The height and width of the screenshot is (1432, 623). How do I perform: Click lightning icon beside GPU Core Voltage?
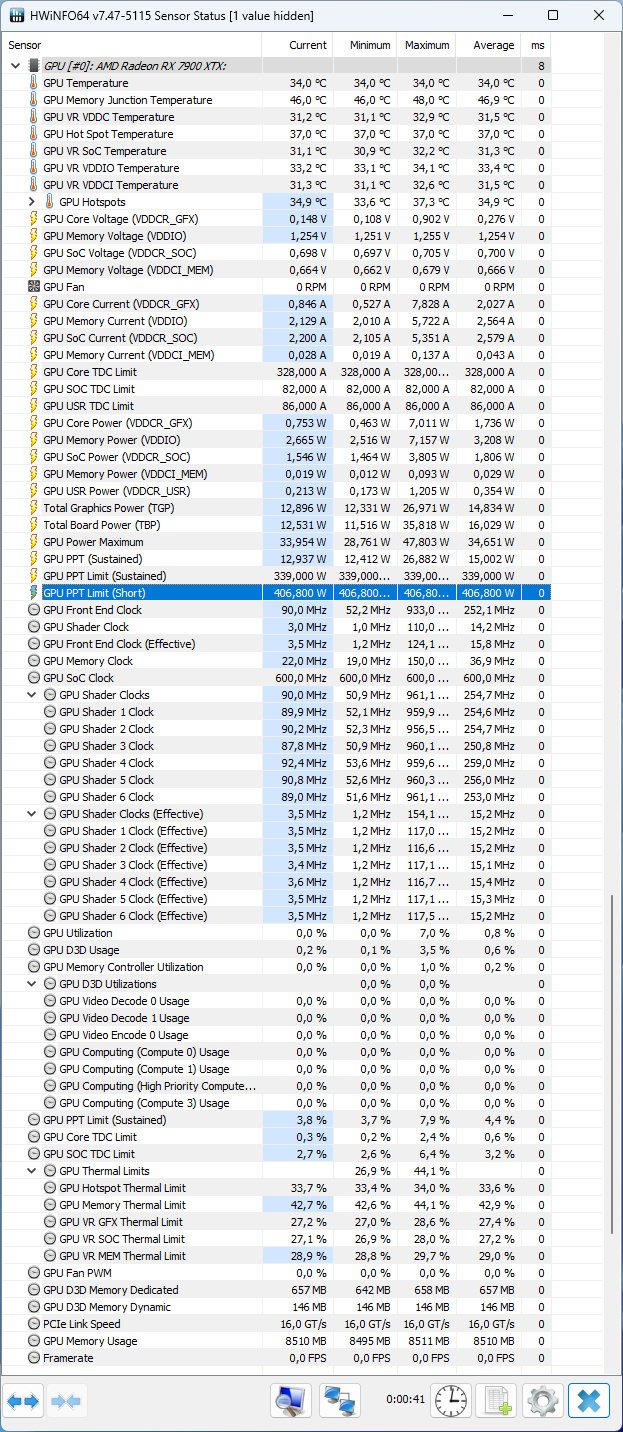[x=34, y=219]
